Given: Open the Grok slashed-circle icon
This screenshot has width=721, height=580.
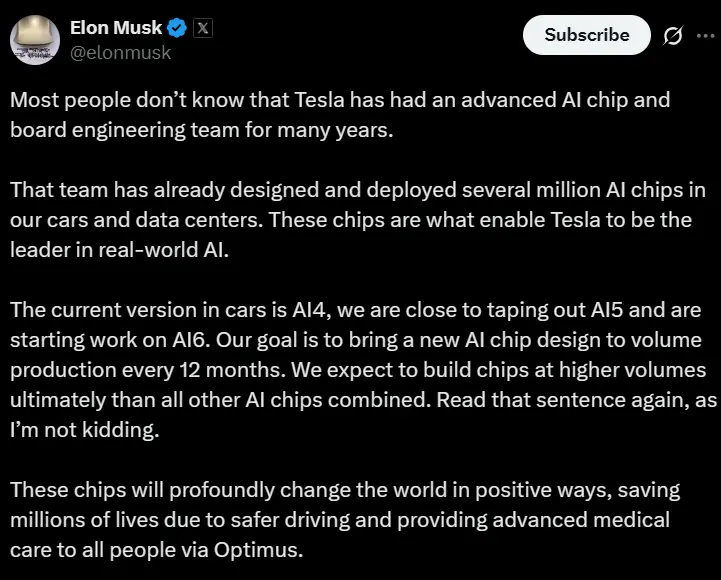Looking at the screenshot, I should pos(673,36).
